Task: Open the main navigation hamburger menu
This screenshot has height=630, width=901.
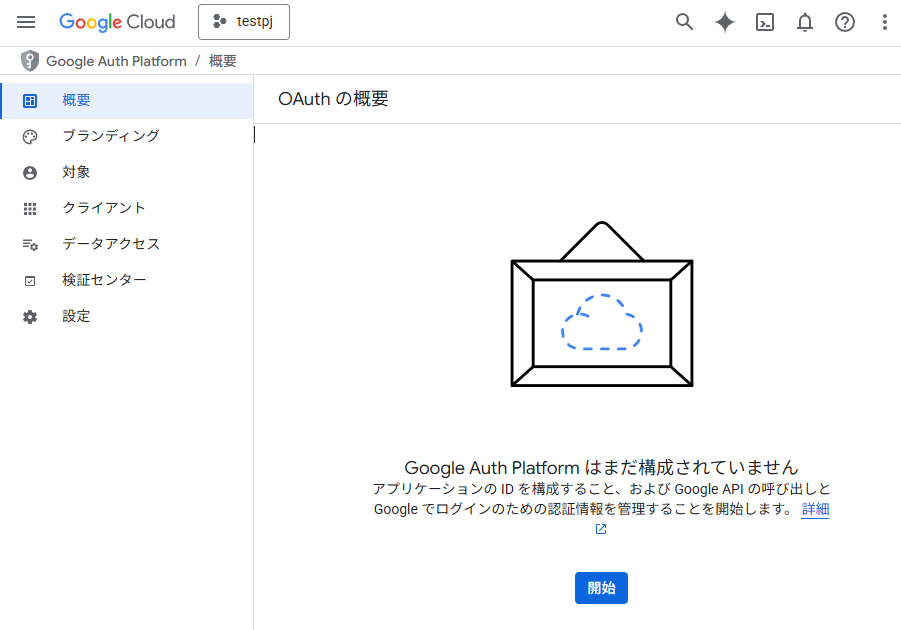Action: (x=26, y=22)
